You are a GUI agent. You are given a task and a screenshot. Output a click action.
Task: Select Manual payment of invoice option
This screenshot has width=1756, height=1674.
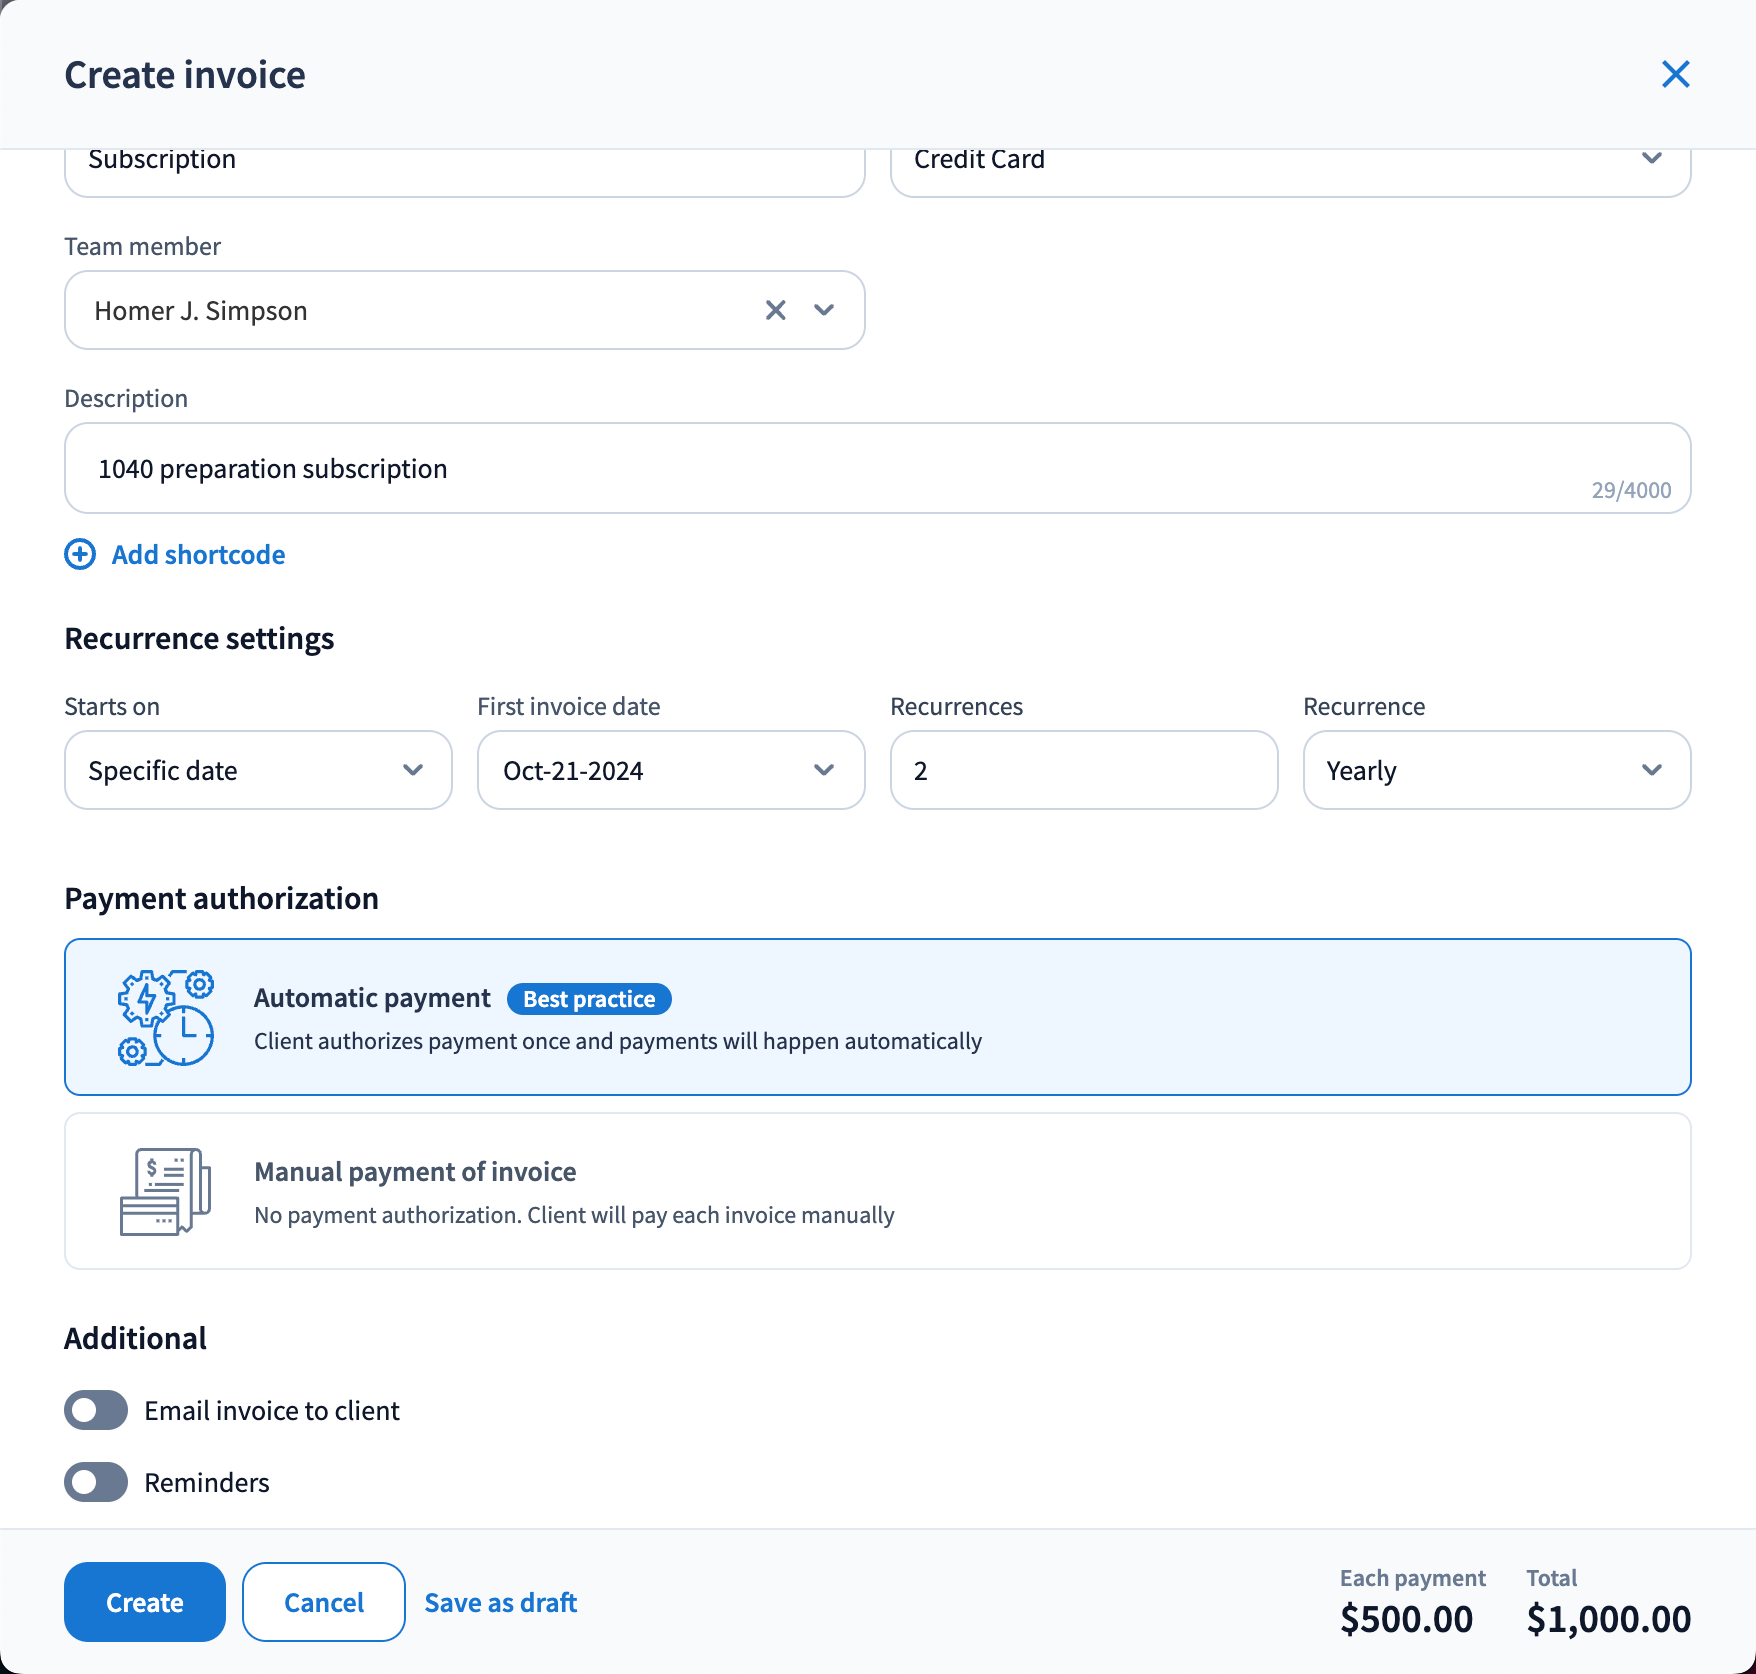click(x=877, y=1191)
